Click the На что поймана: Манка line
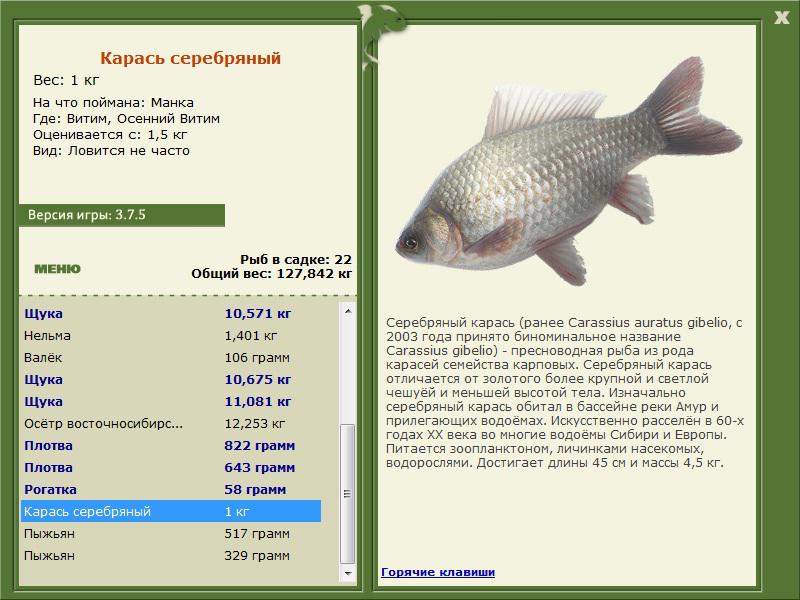The height and width of the screenshot is (600, 800). [113, 102]
